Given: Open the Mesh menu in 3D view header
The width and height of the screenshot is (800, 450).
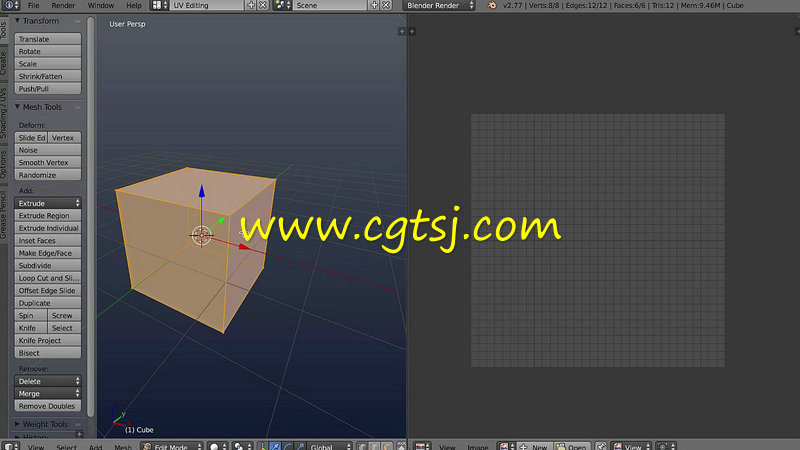Looking at the screenshot, I should tap(122, 447).
